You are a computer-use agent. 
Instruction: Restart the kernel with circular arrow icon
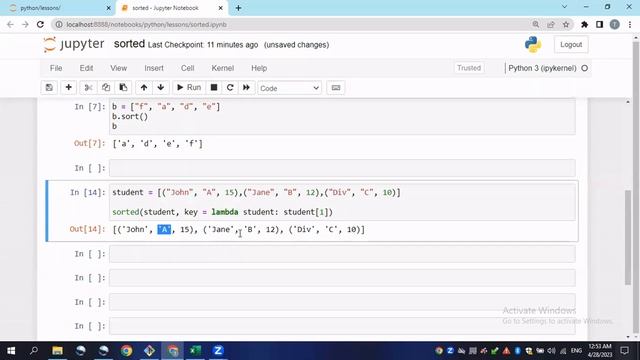click(230, 88)
